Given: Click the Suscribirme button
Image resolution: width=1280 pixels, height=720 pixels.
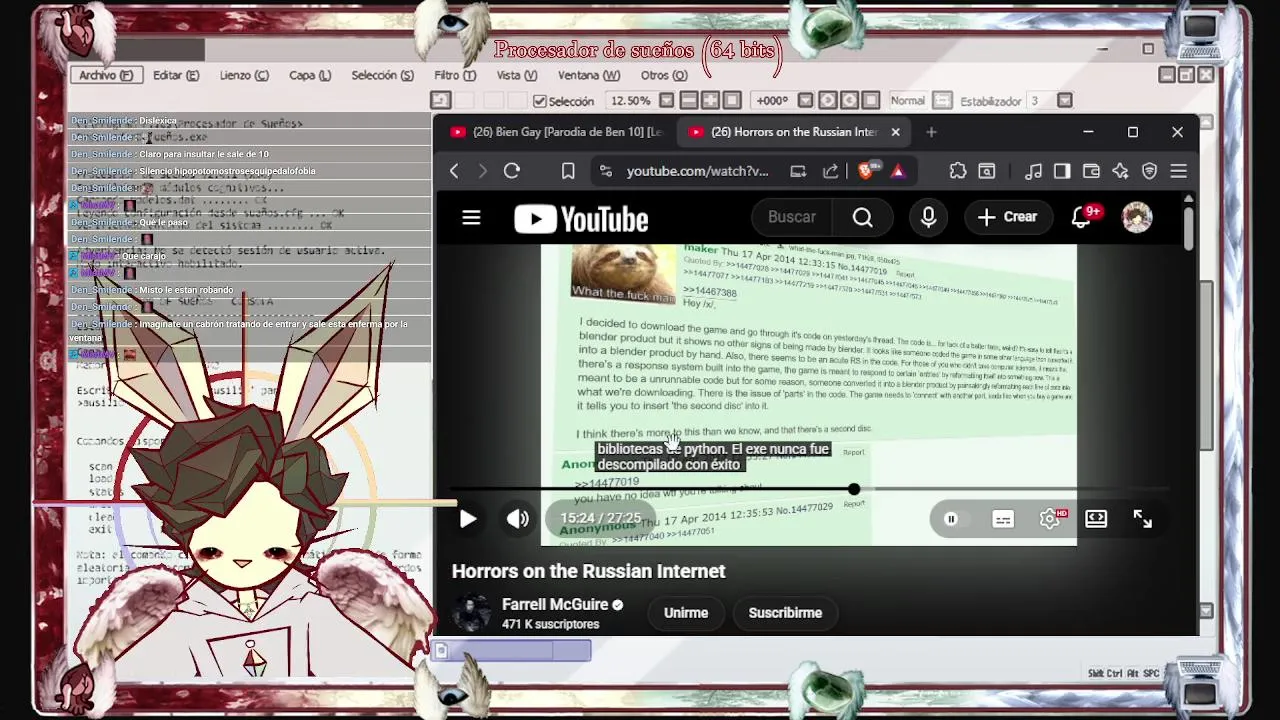Looking at the screenshot, I should tap(785, 613).
